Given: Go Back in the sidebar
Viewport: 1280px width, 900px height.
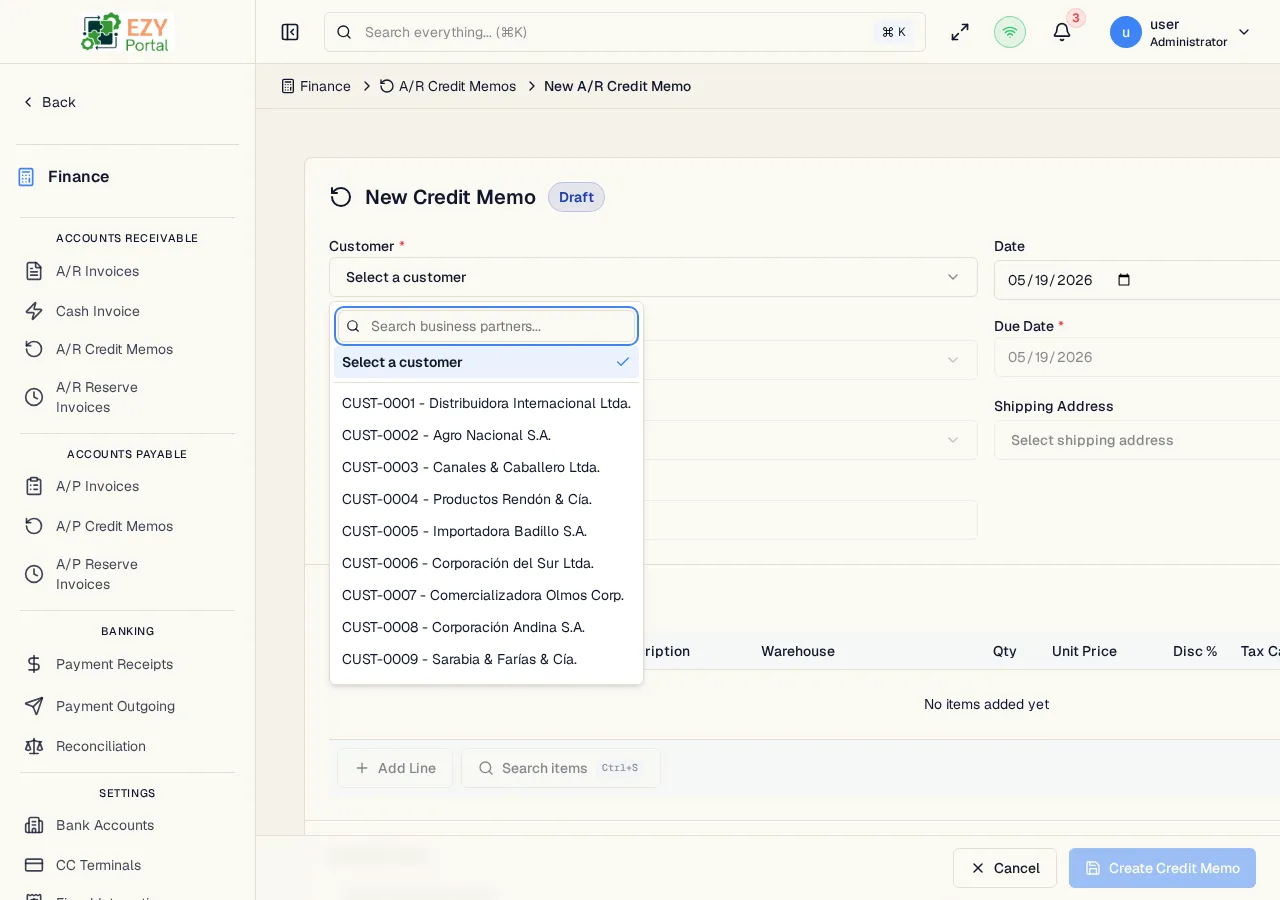Looking at the screenshot, I should tap(49, 102).
